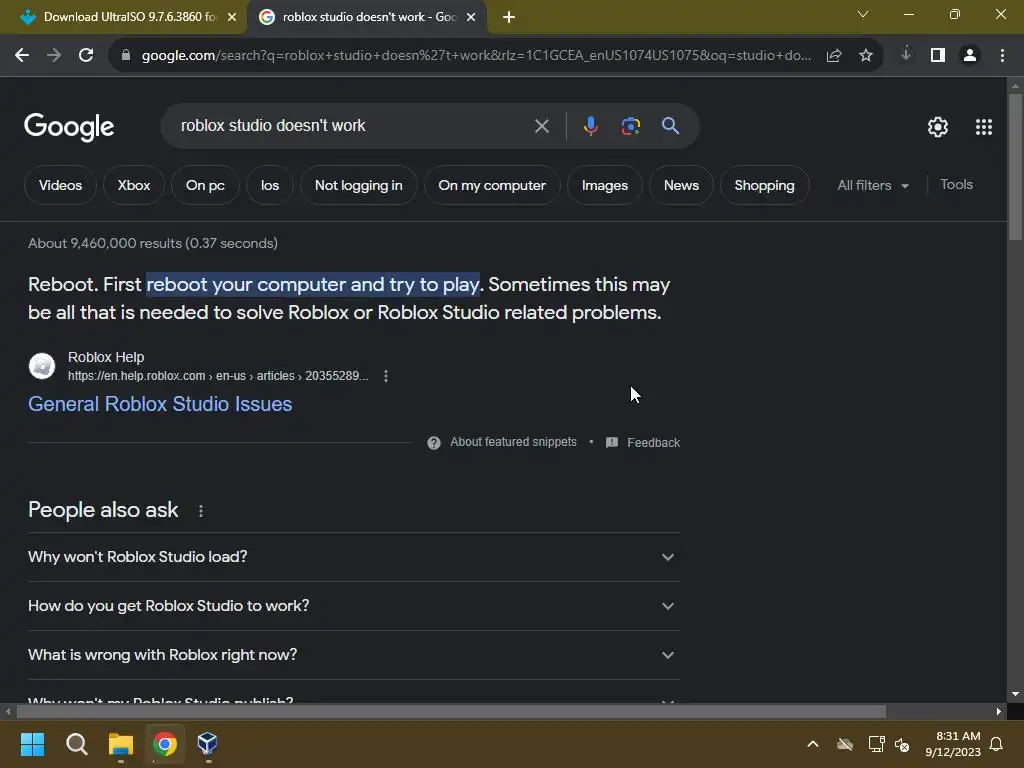Click the Roblox Help favicon thumbnail
This screenshot has height=768, width=1024.
pyautogui.click(x=42, y=366)
